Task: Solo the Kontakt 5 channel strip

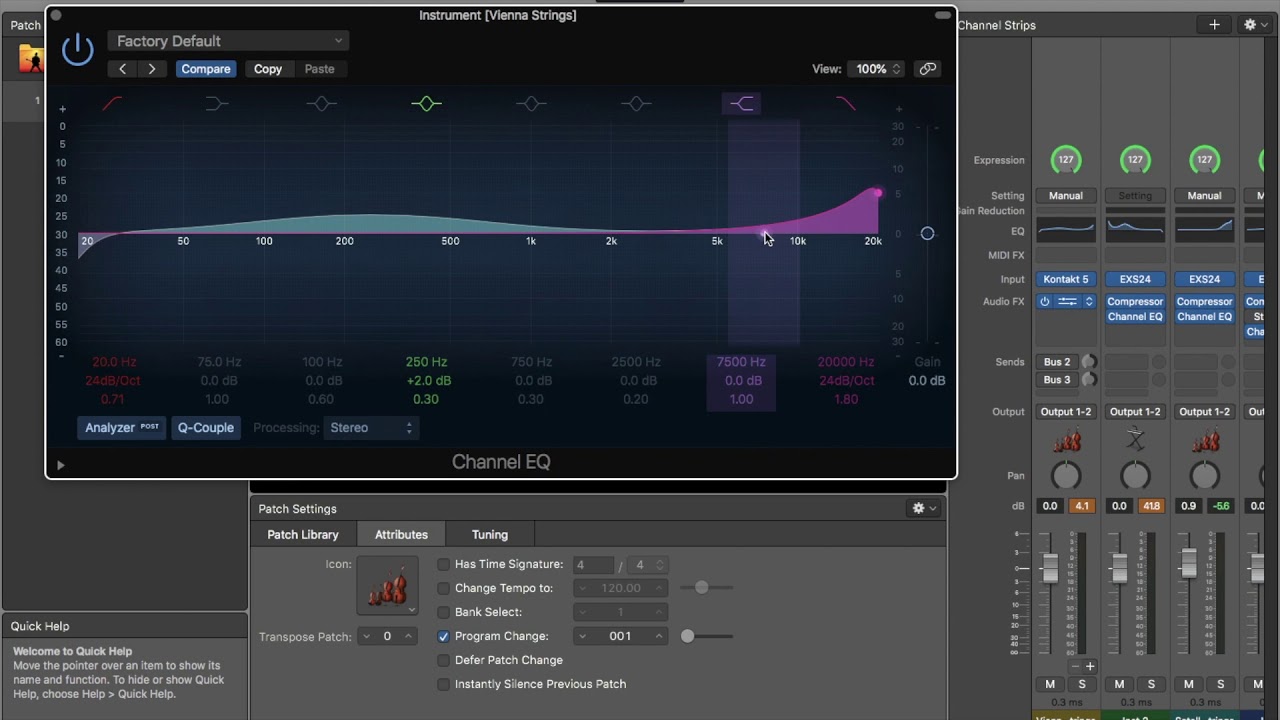Action: [1082, 684]
